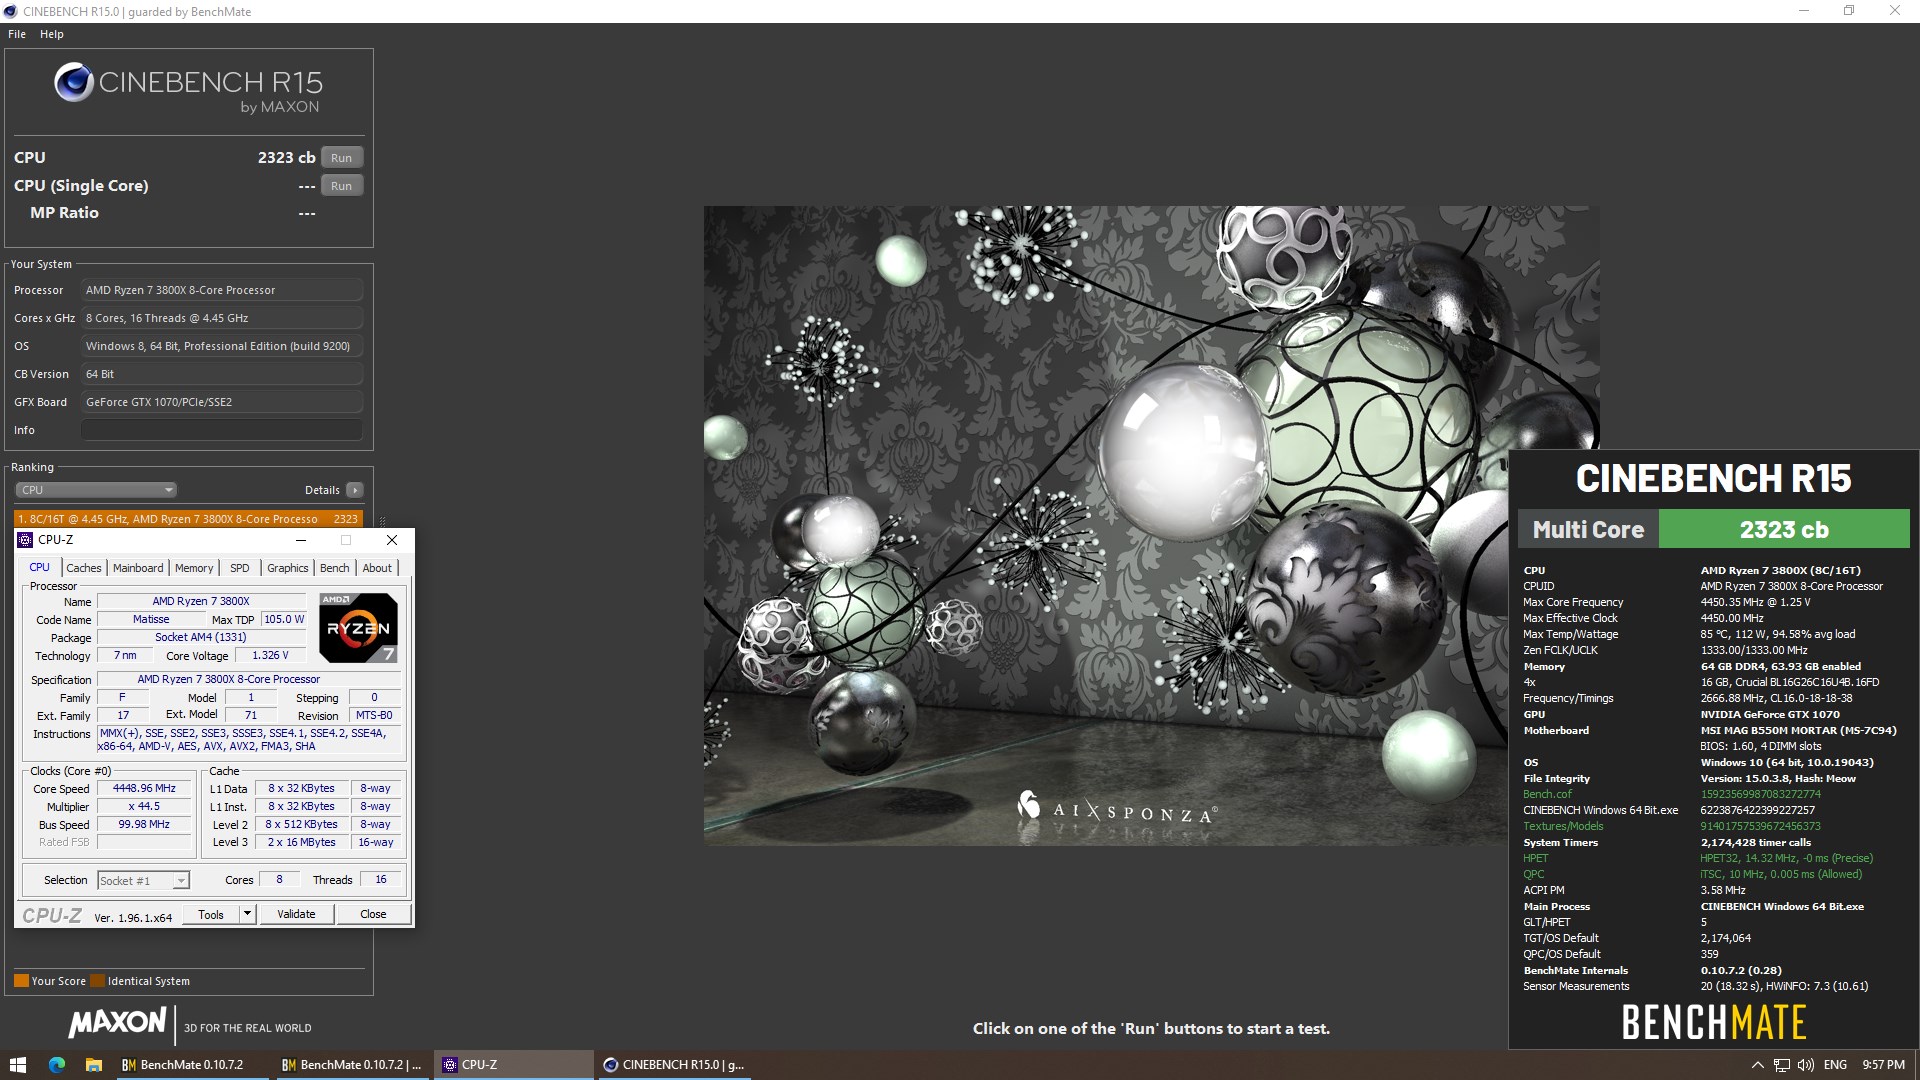Switch to CPU-Z Bench tab
The height and width of the screenshot is (1080, 1920).
pyautogui.click(x=335, y=568)
